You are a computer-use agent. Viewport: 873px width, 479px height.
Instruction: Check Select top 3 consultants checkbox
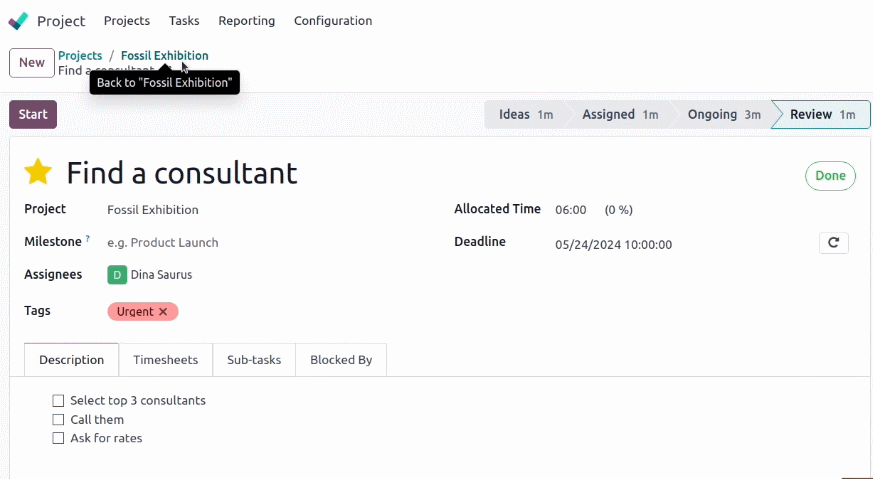pos(58,401)
